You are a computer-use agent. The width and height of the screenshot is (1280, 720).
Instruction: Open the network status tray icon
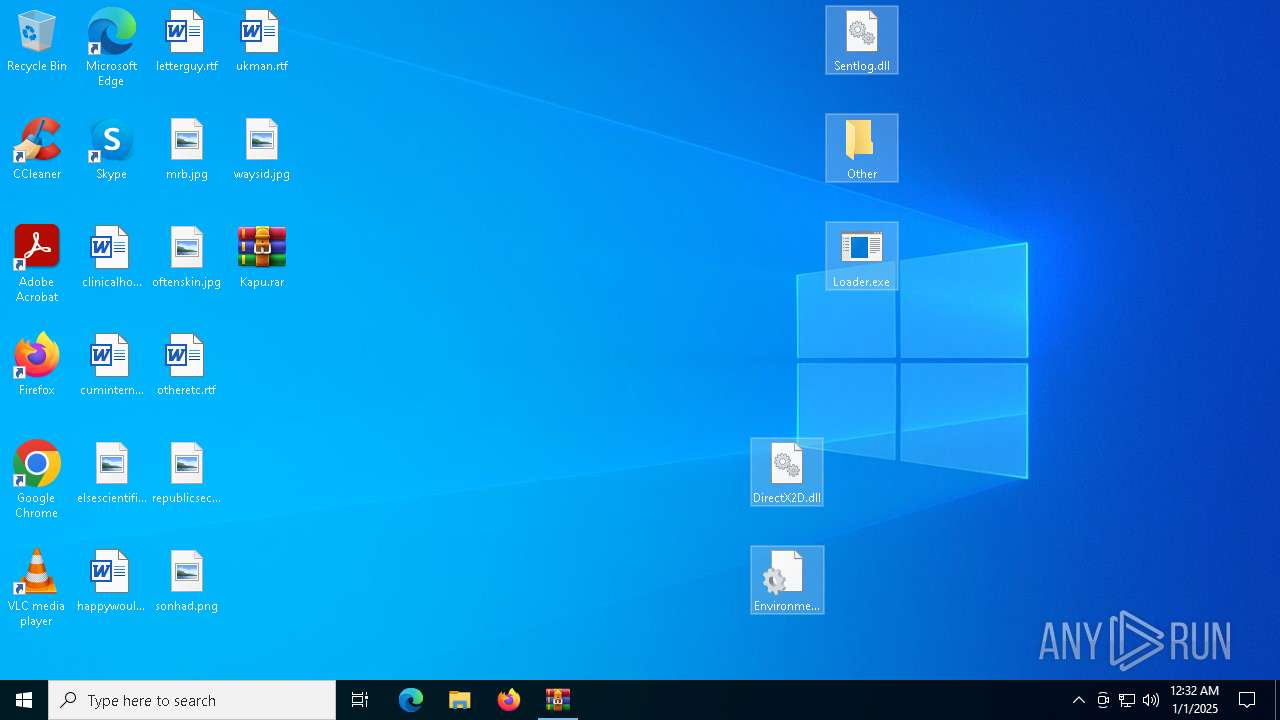[x=1127, y=700]
